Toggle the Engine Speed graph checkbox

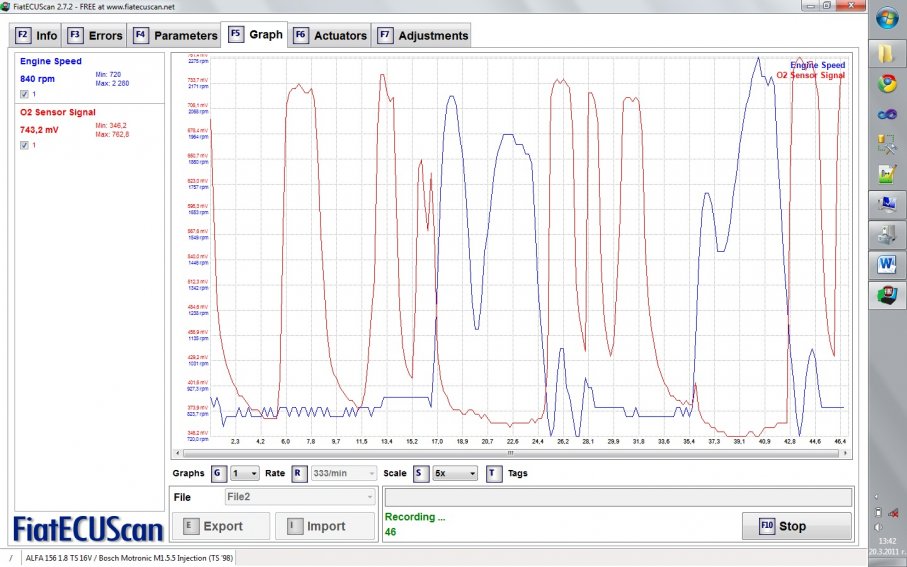click(x=25, y=94)
